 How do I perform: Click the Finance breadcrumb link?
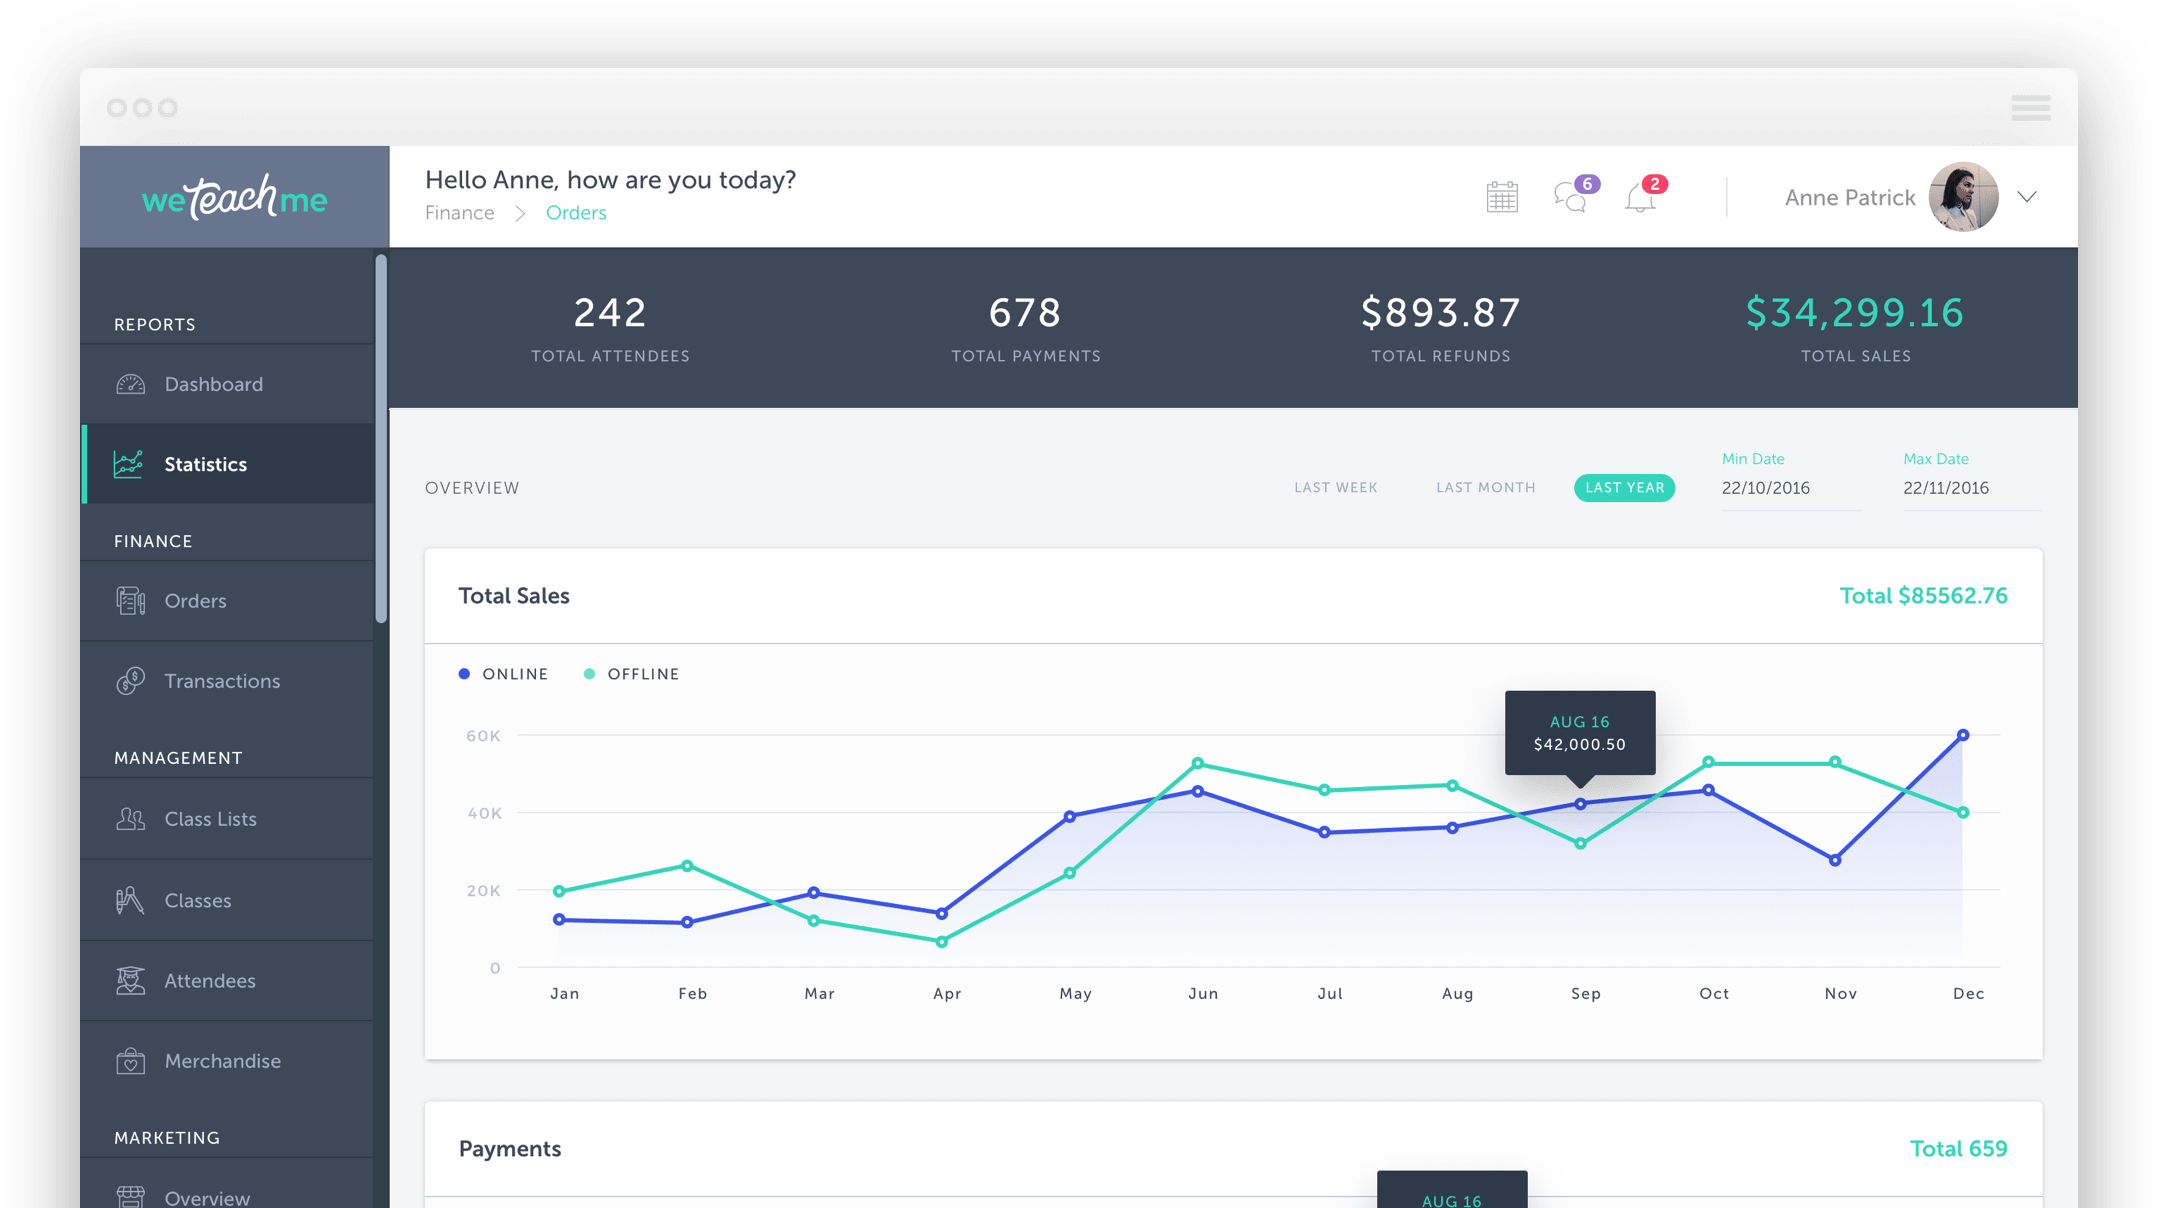pyautogui.click(x=460, y=213)
